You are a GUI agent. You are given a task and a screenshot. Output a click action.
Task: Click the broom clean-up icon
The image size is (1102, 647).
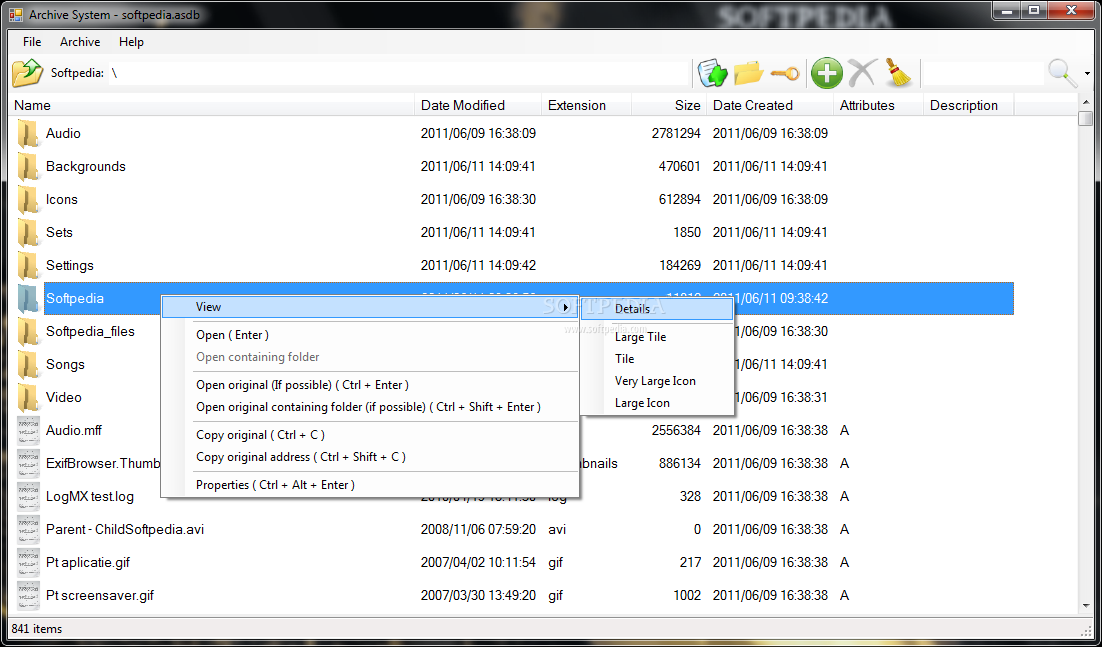[x=897, y=72]
